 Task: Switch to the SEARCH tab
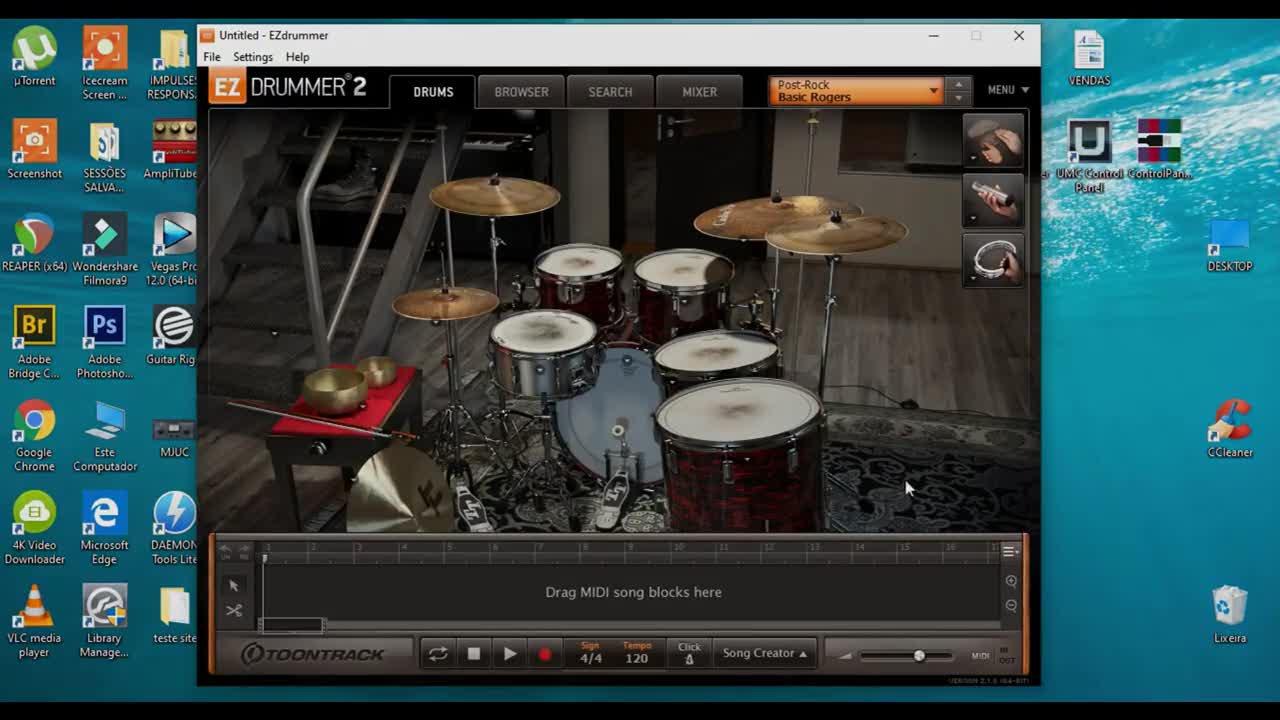[610, 91]
